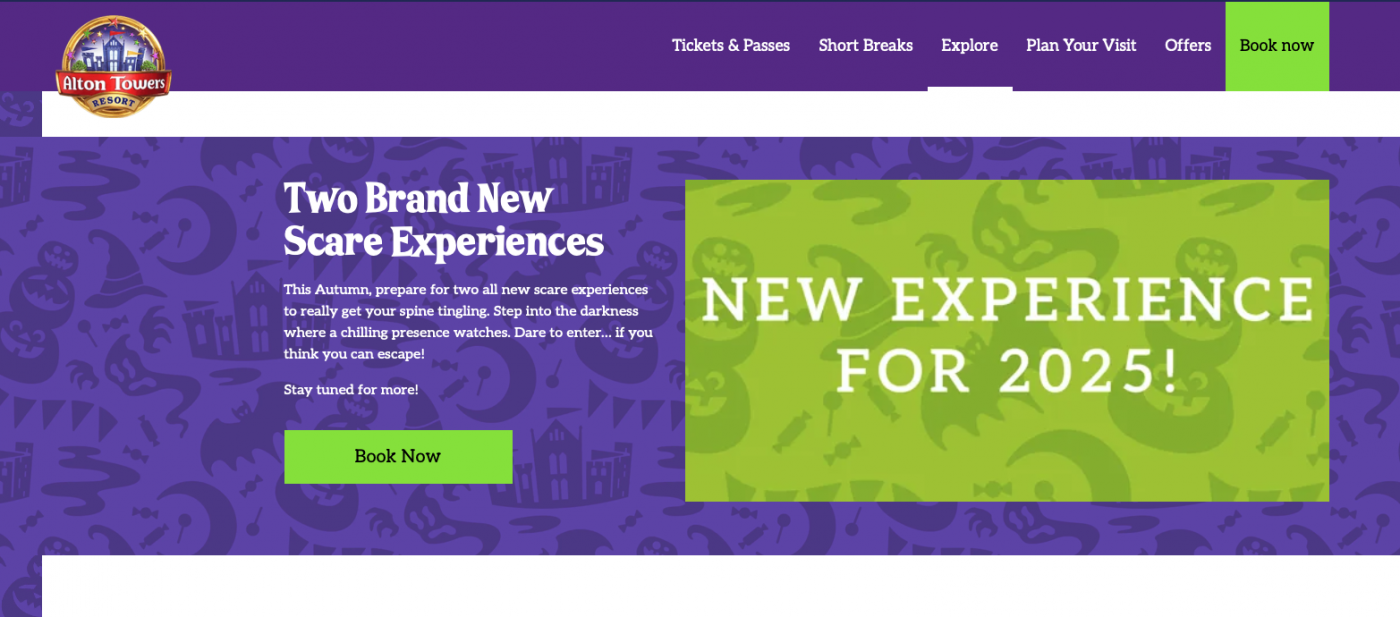Click the "Scare Experiences" heading line

(x=443, y=242)
